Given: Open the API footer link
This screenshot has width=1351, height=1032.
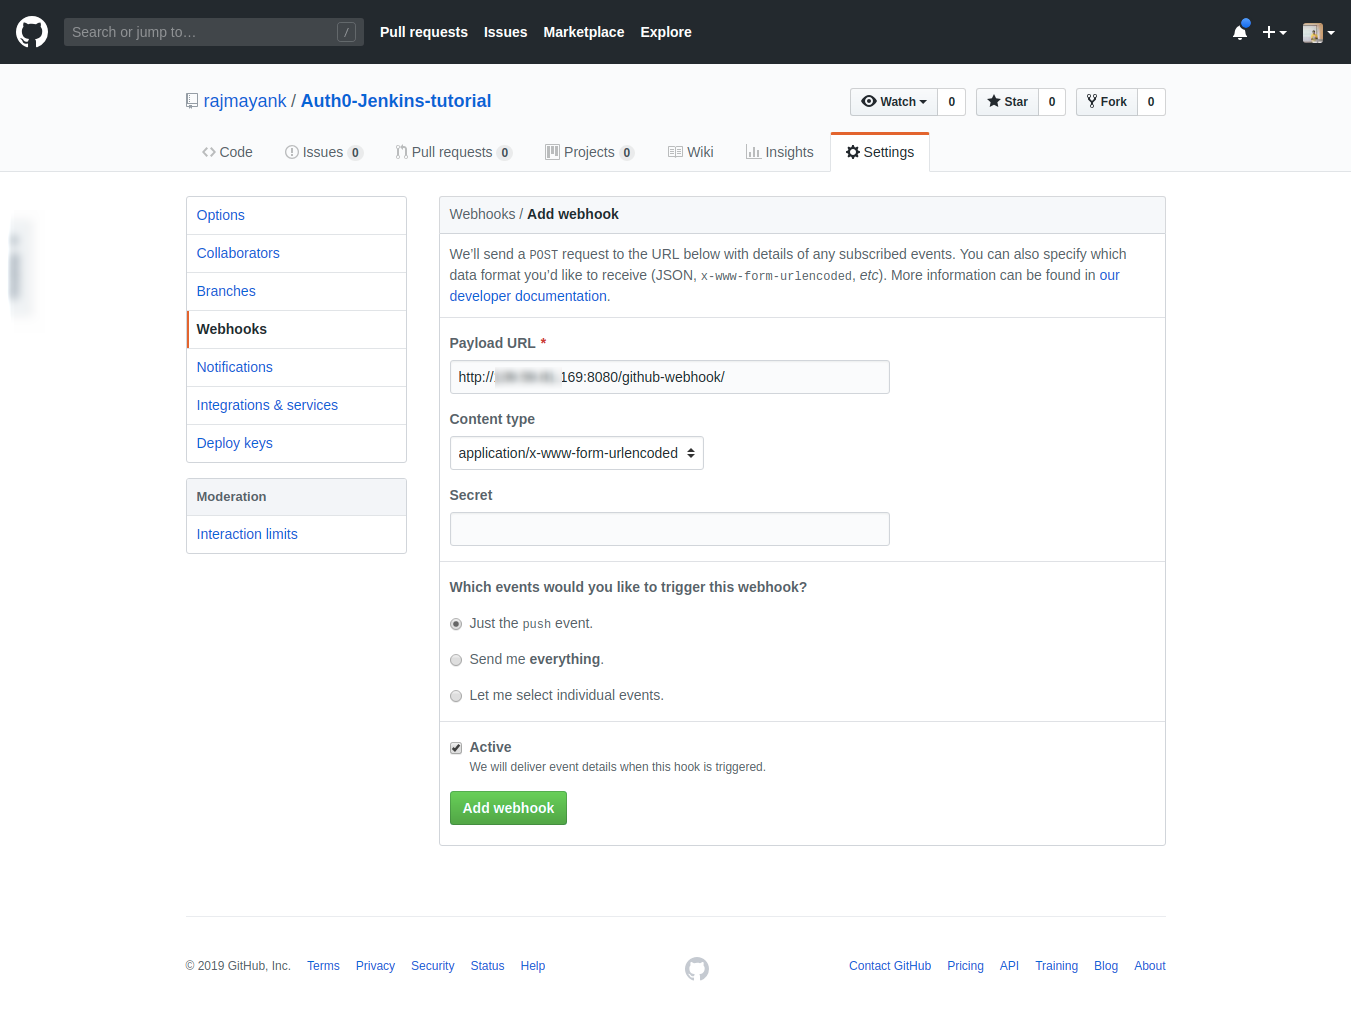Looking at the screenshot, I should 1009,966.
